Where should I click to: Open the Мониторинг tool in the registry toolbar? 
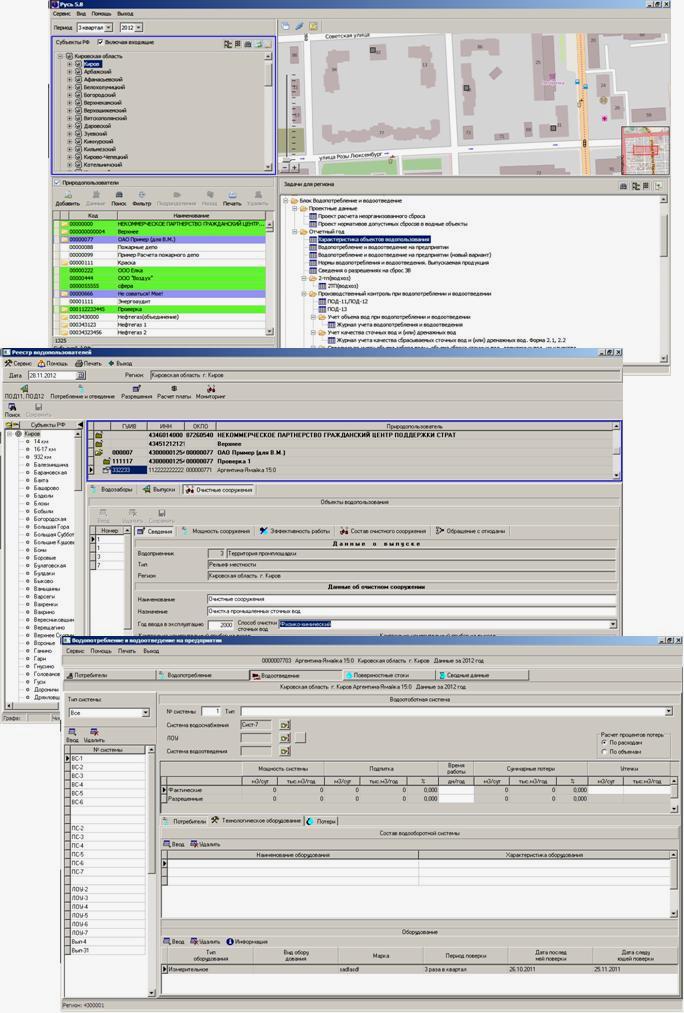click(211, 391)
